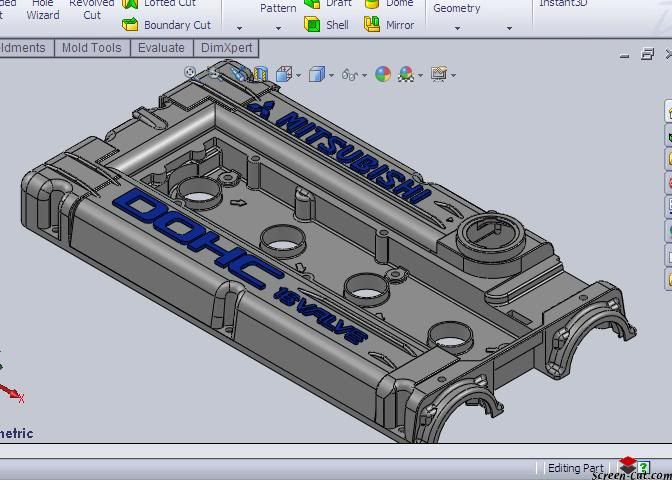Select the blue DOHC lettering on the model
The image size is (672, 480).
(x=195, y=237)
